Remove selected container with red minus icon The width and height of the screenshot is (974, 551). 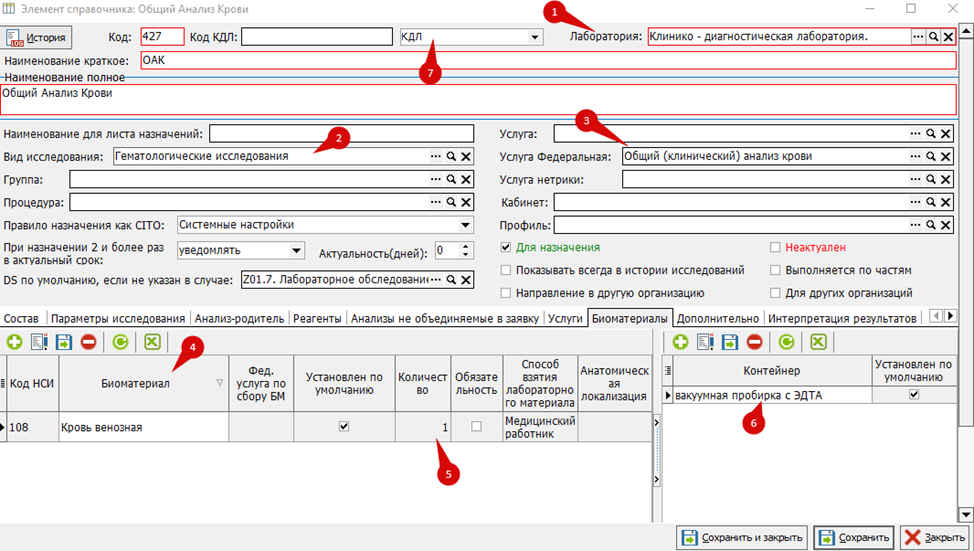point(755,342)
